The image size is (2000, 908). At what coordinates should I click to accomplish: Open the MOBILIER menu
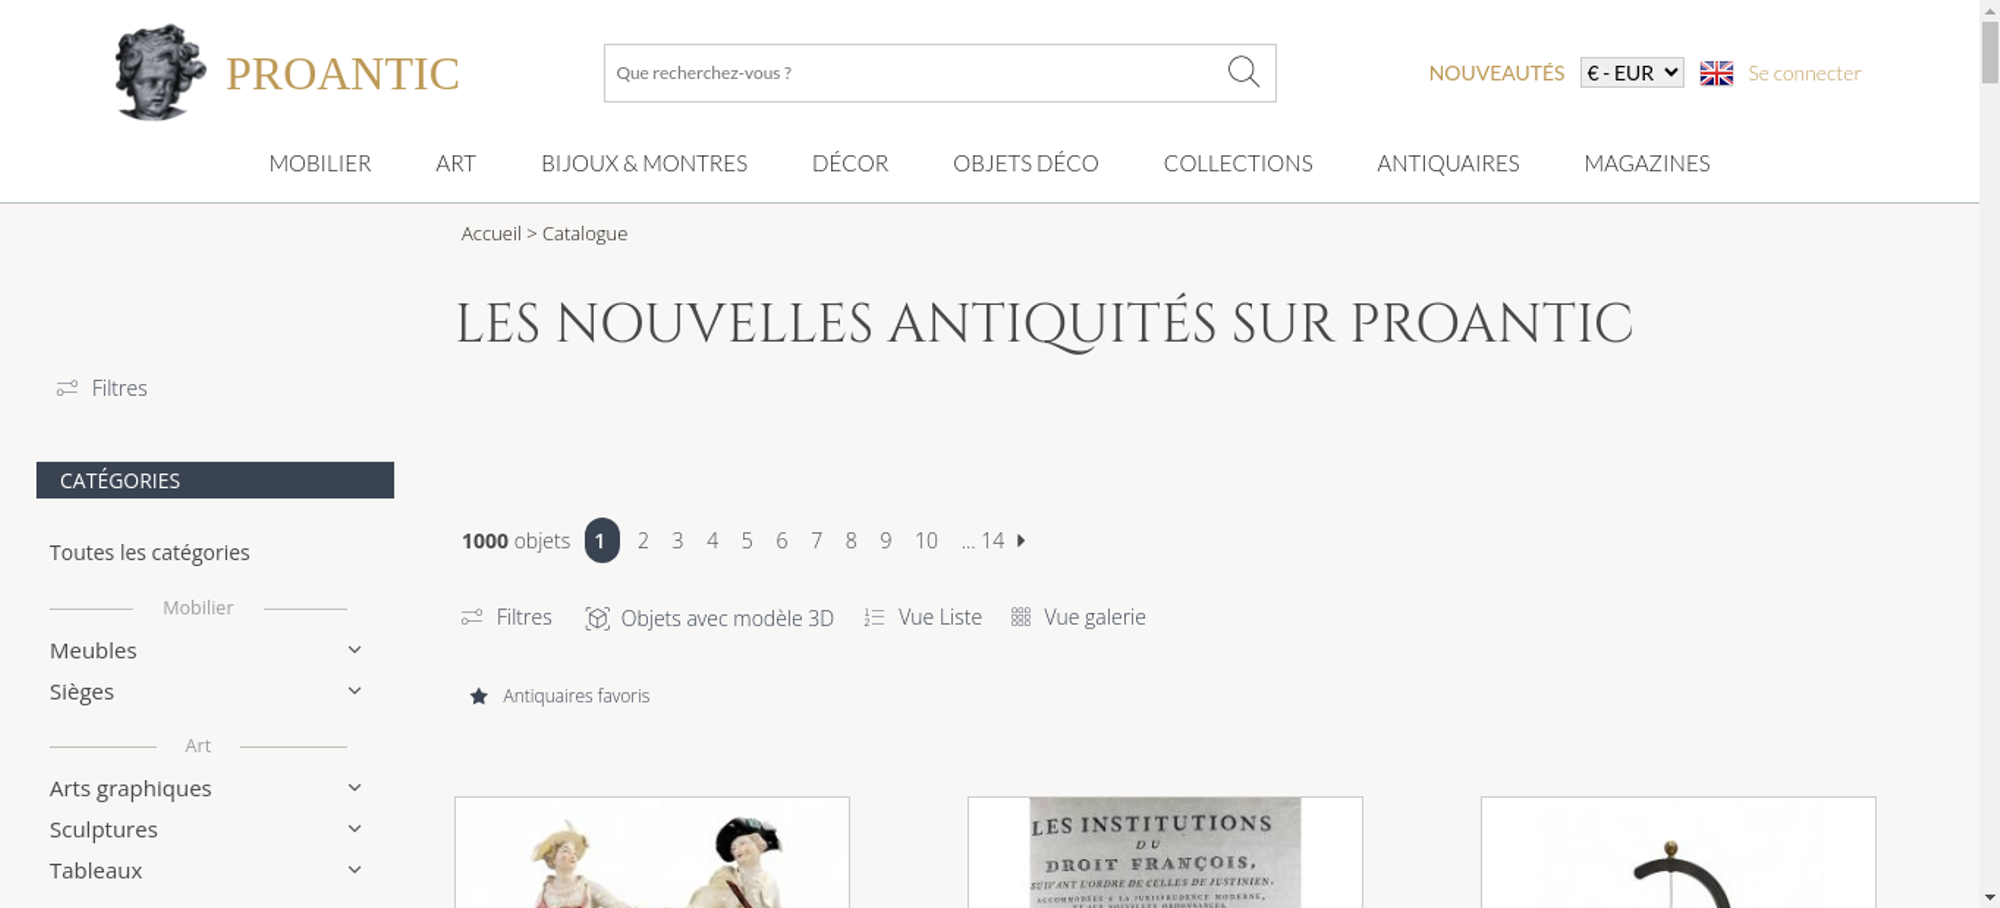click(320, 163)
